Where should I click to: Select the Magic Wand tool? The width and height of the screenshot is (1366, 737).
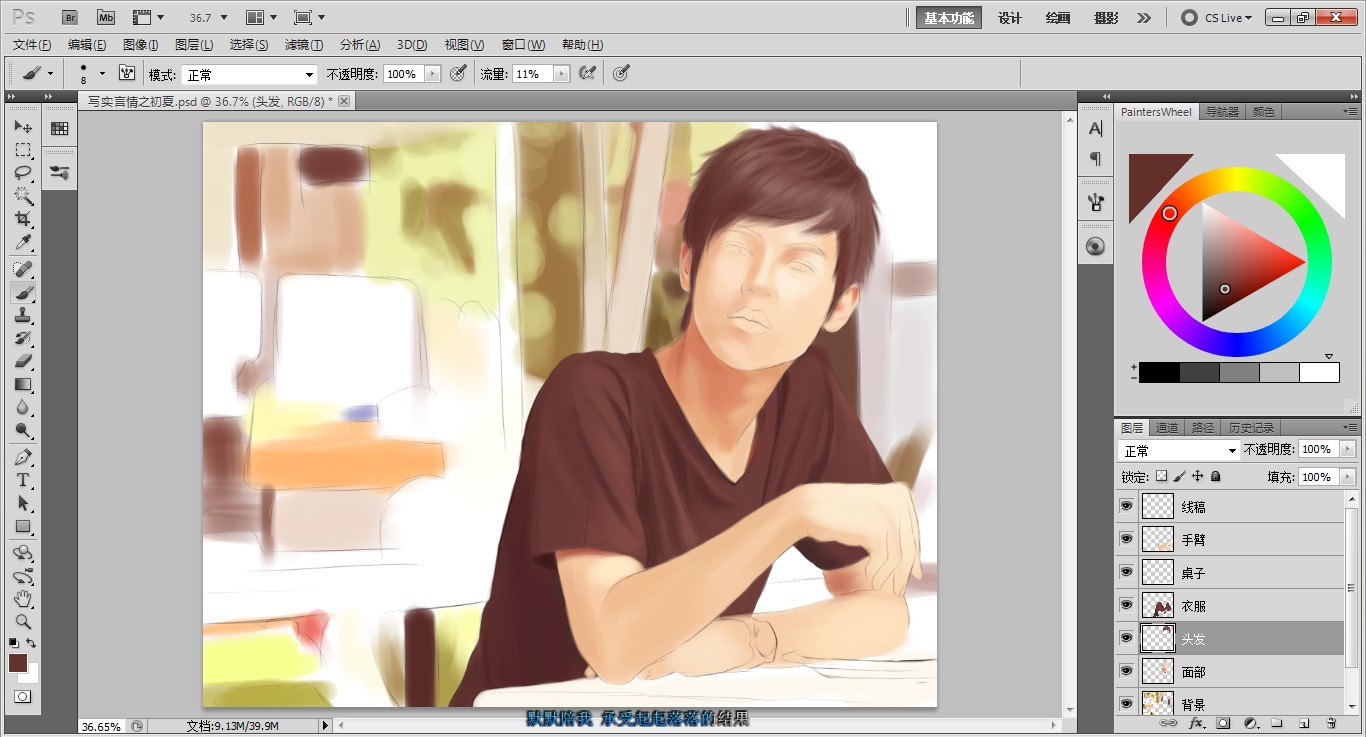23,196
